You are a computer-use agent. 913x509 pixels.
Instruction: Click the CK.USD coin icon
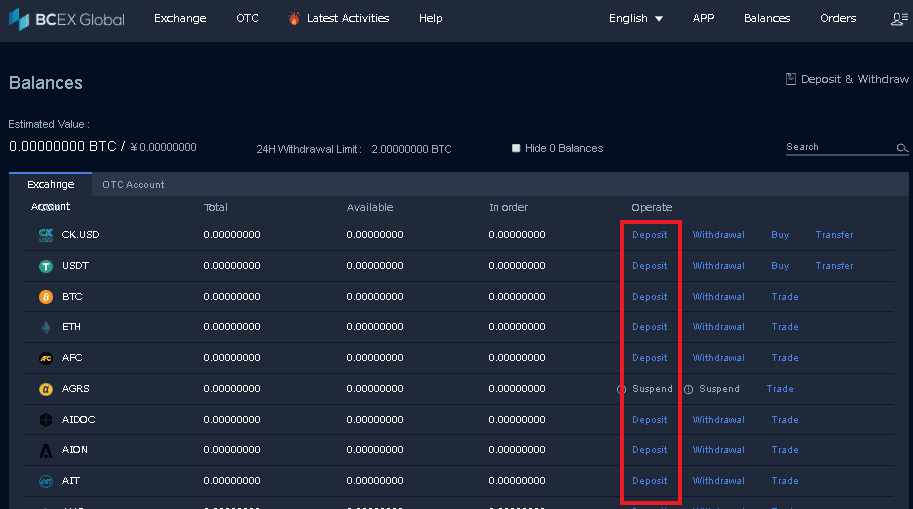[45, 235]
